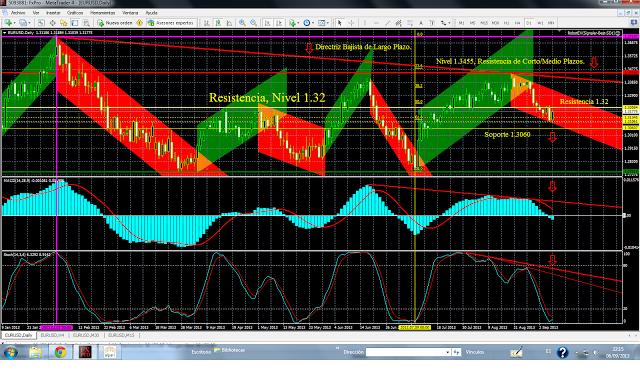Zoom in the chart with plus magnifier
Image resolution: width=640 pixels, height=384 pixels.
tap(242, 23)
